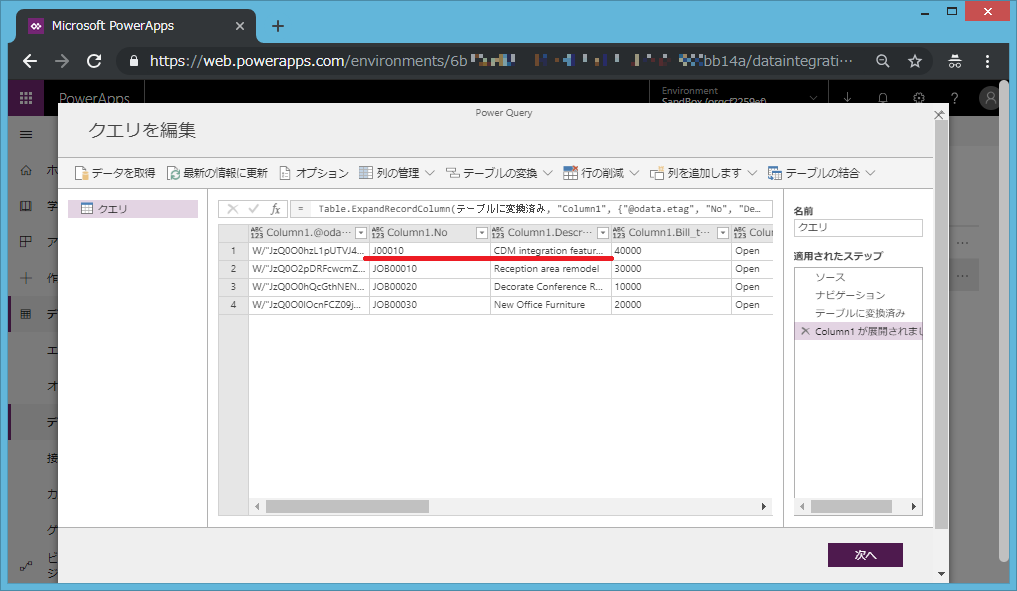The width and height of the screenshot is (1017, 591).
Task: Select cell New Office Furniture
Action: [x=551, y=305]
